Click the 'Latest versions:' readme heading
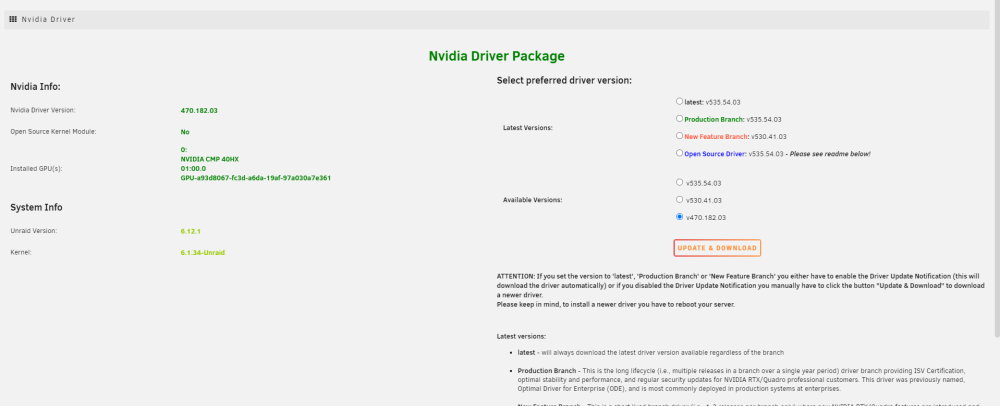The image size is (1000, 406). coord(521,336)
